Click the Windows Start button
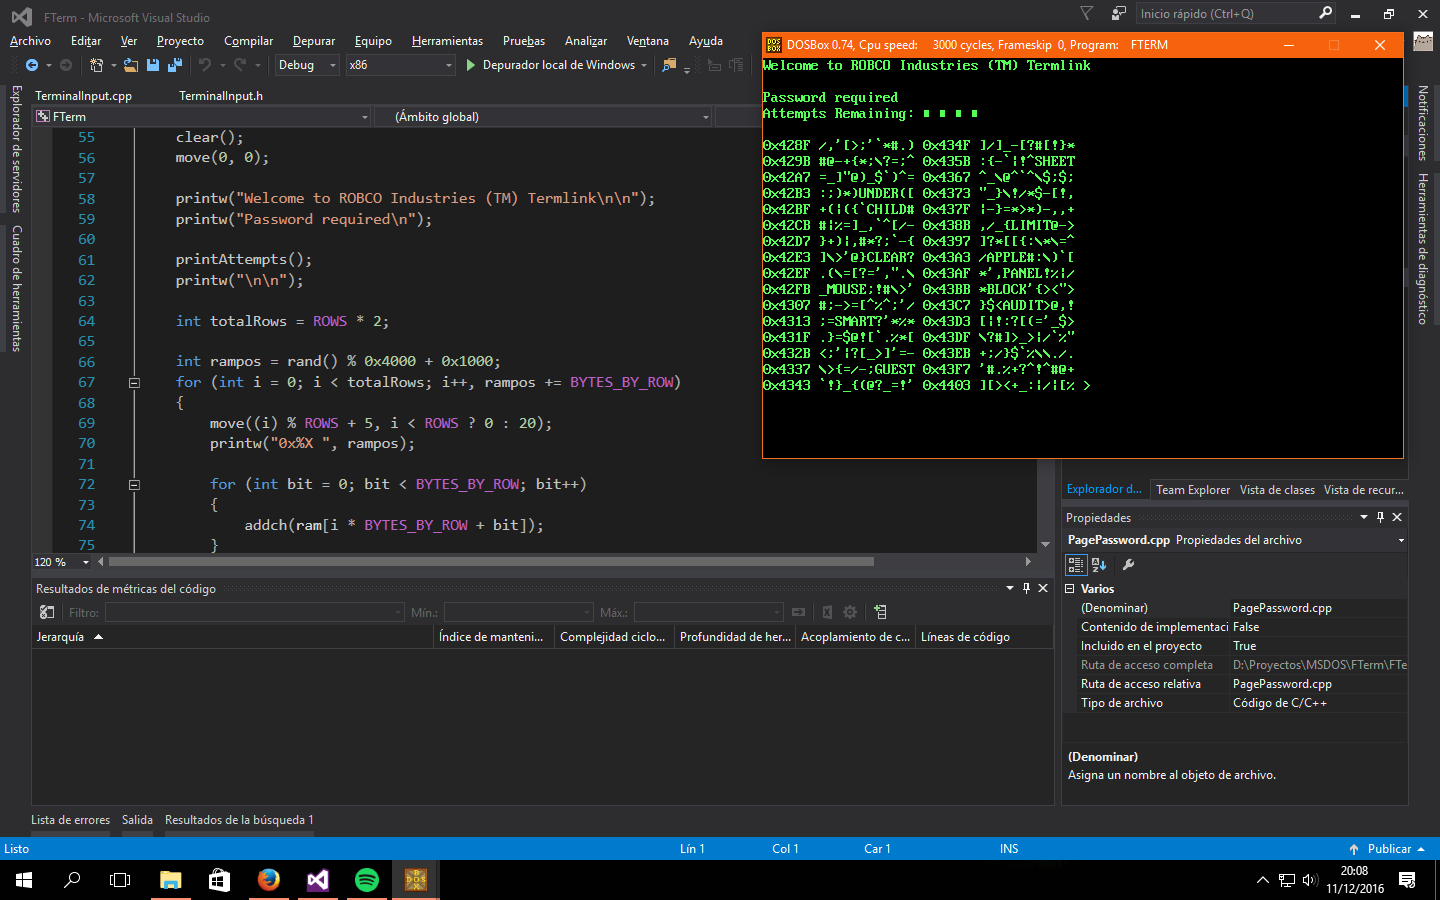Viewport: 1440px width, 900px height. tap(24, 880)
